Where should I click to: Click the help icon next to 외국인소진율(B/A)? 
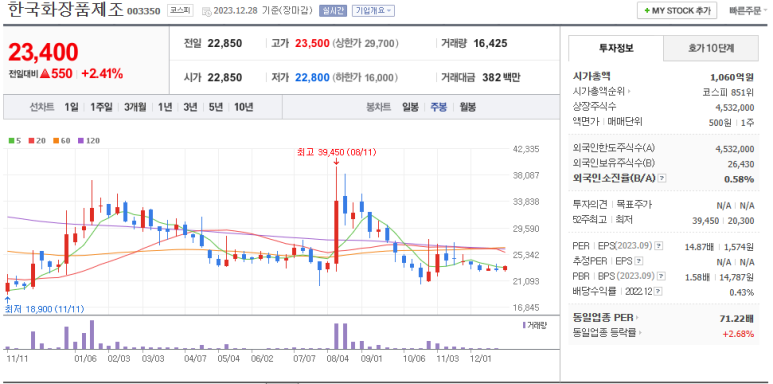662,178
